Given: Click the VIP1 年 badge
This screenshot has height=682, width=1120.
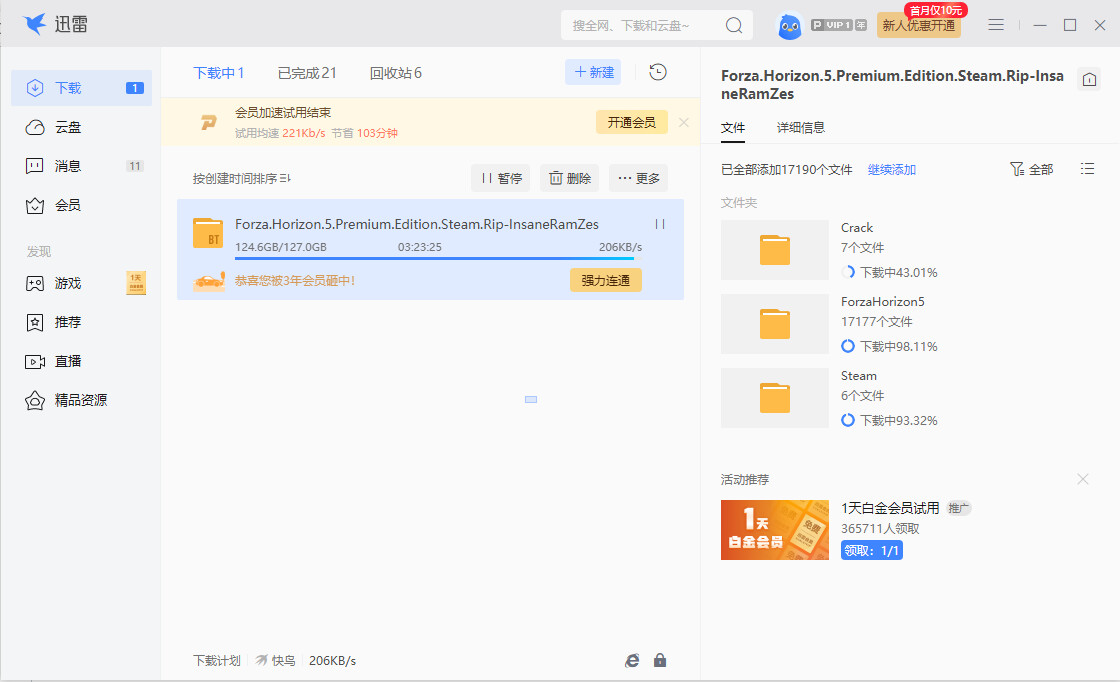Looking at the screenshot, I should pos(839,25).
